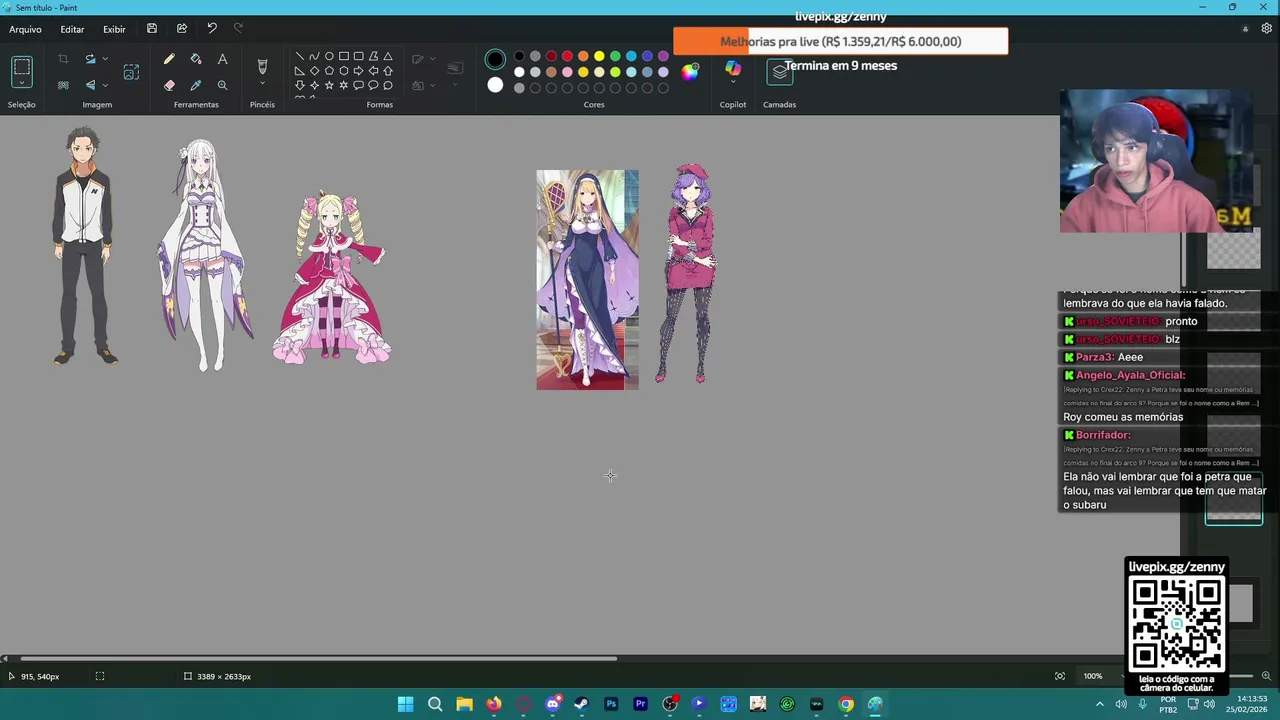Select the Fill bucket tool
1280x720 pixels.
[x=196, y=59]
